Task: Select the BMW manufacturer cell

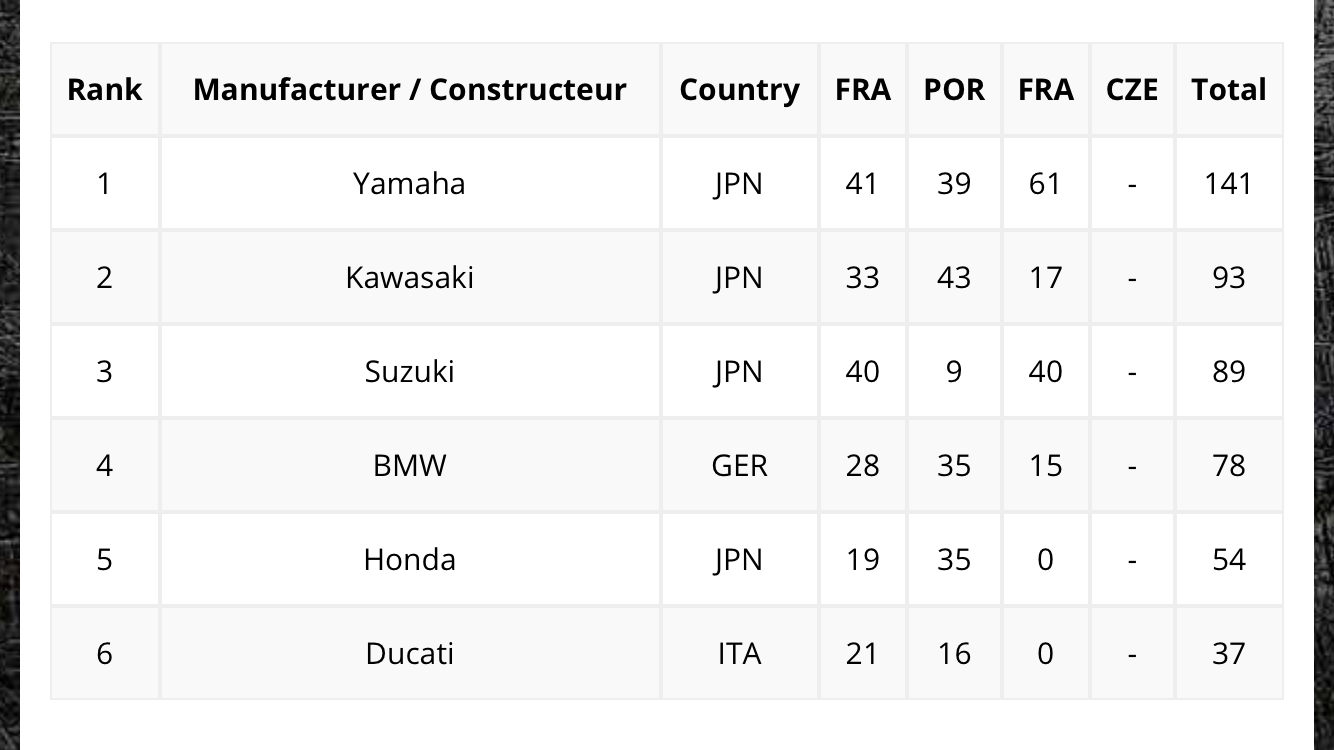Action: coord(409,466)
